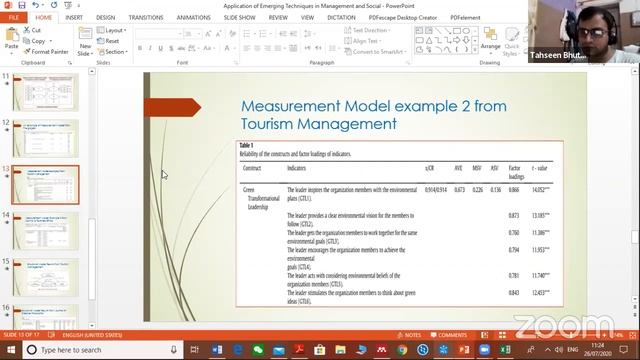Open the FILE tab
The width and height of the screenshot is (640, 360).
click(13, 18)
